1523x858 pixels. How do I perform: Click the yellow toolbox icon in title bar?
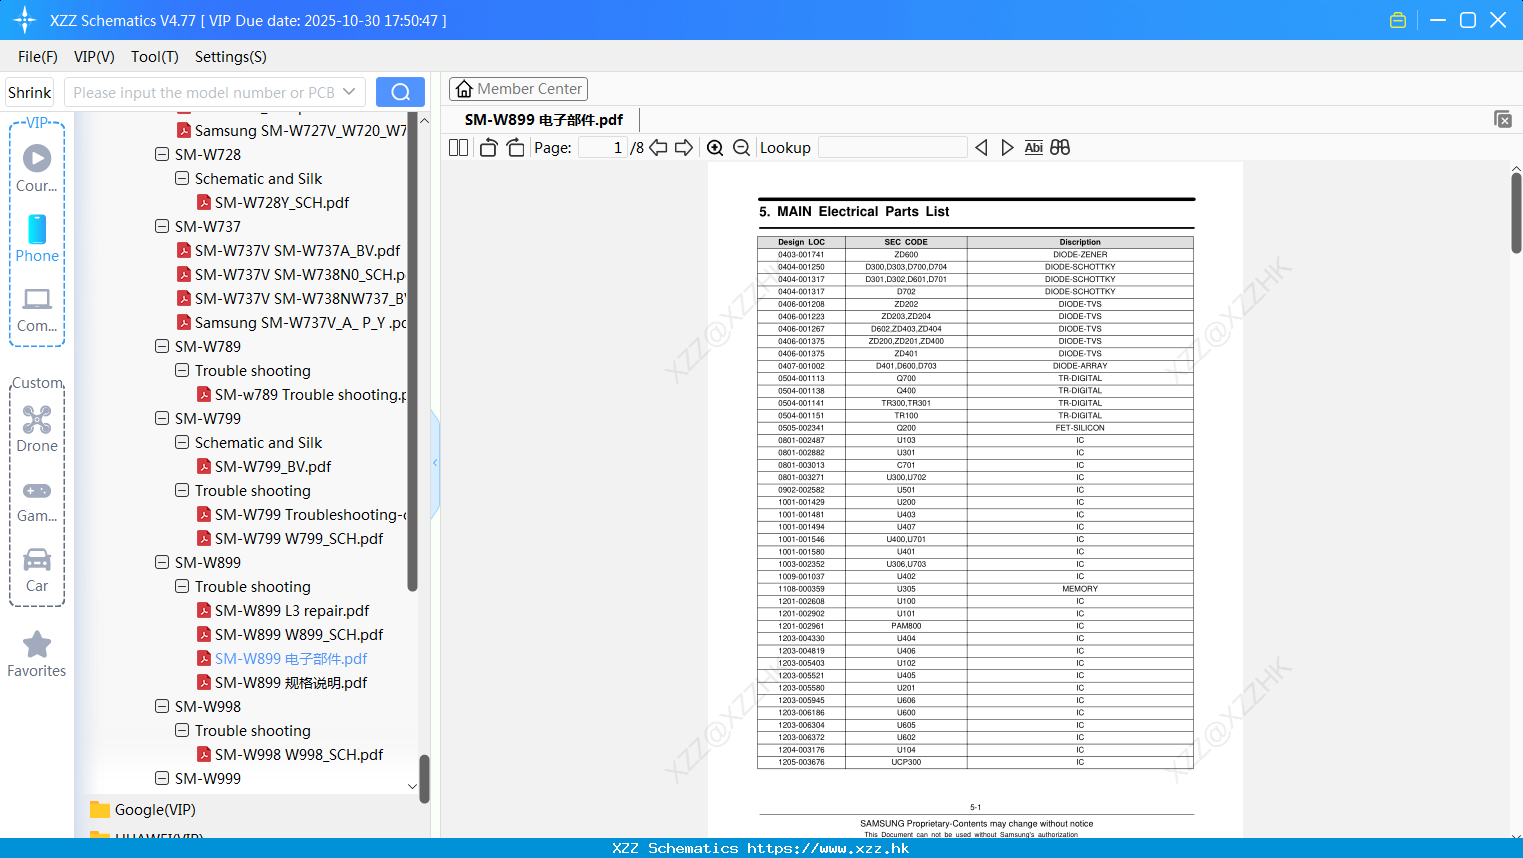click(x=1398, y=20)
